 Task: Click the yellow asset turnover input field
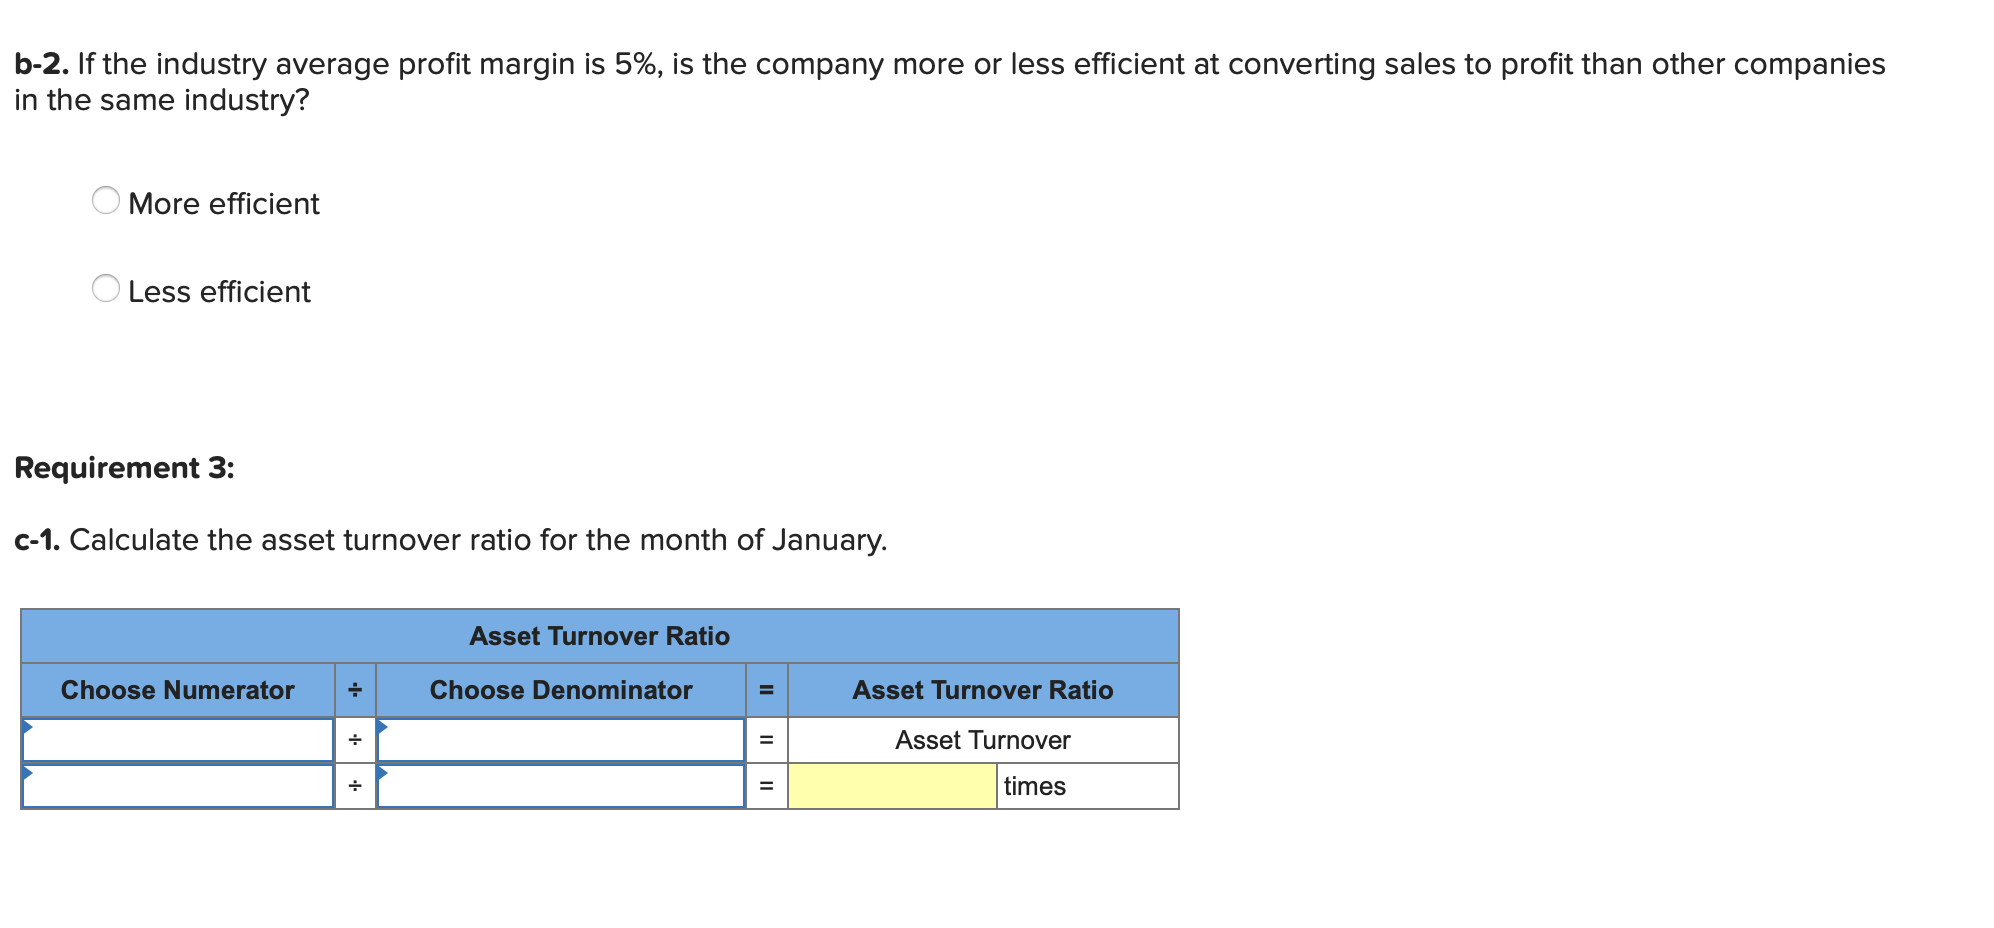click(x=891, y=786)
